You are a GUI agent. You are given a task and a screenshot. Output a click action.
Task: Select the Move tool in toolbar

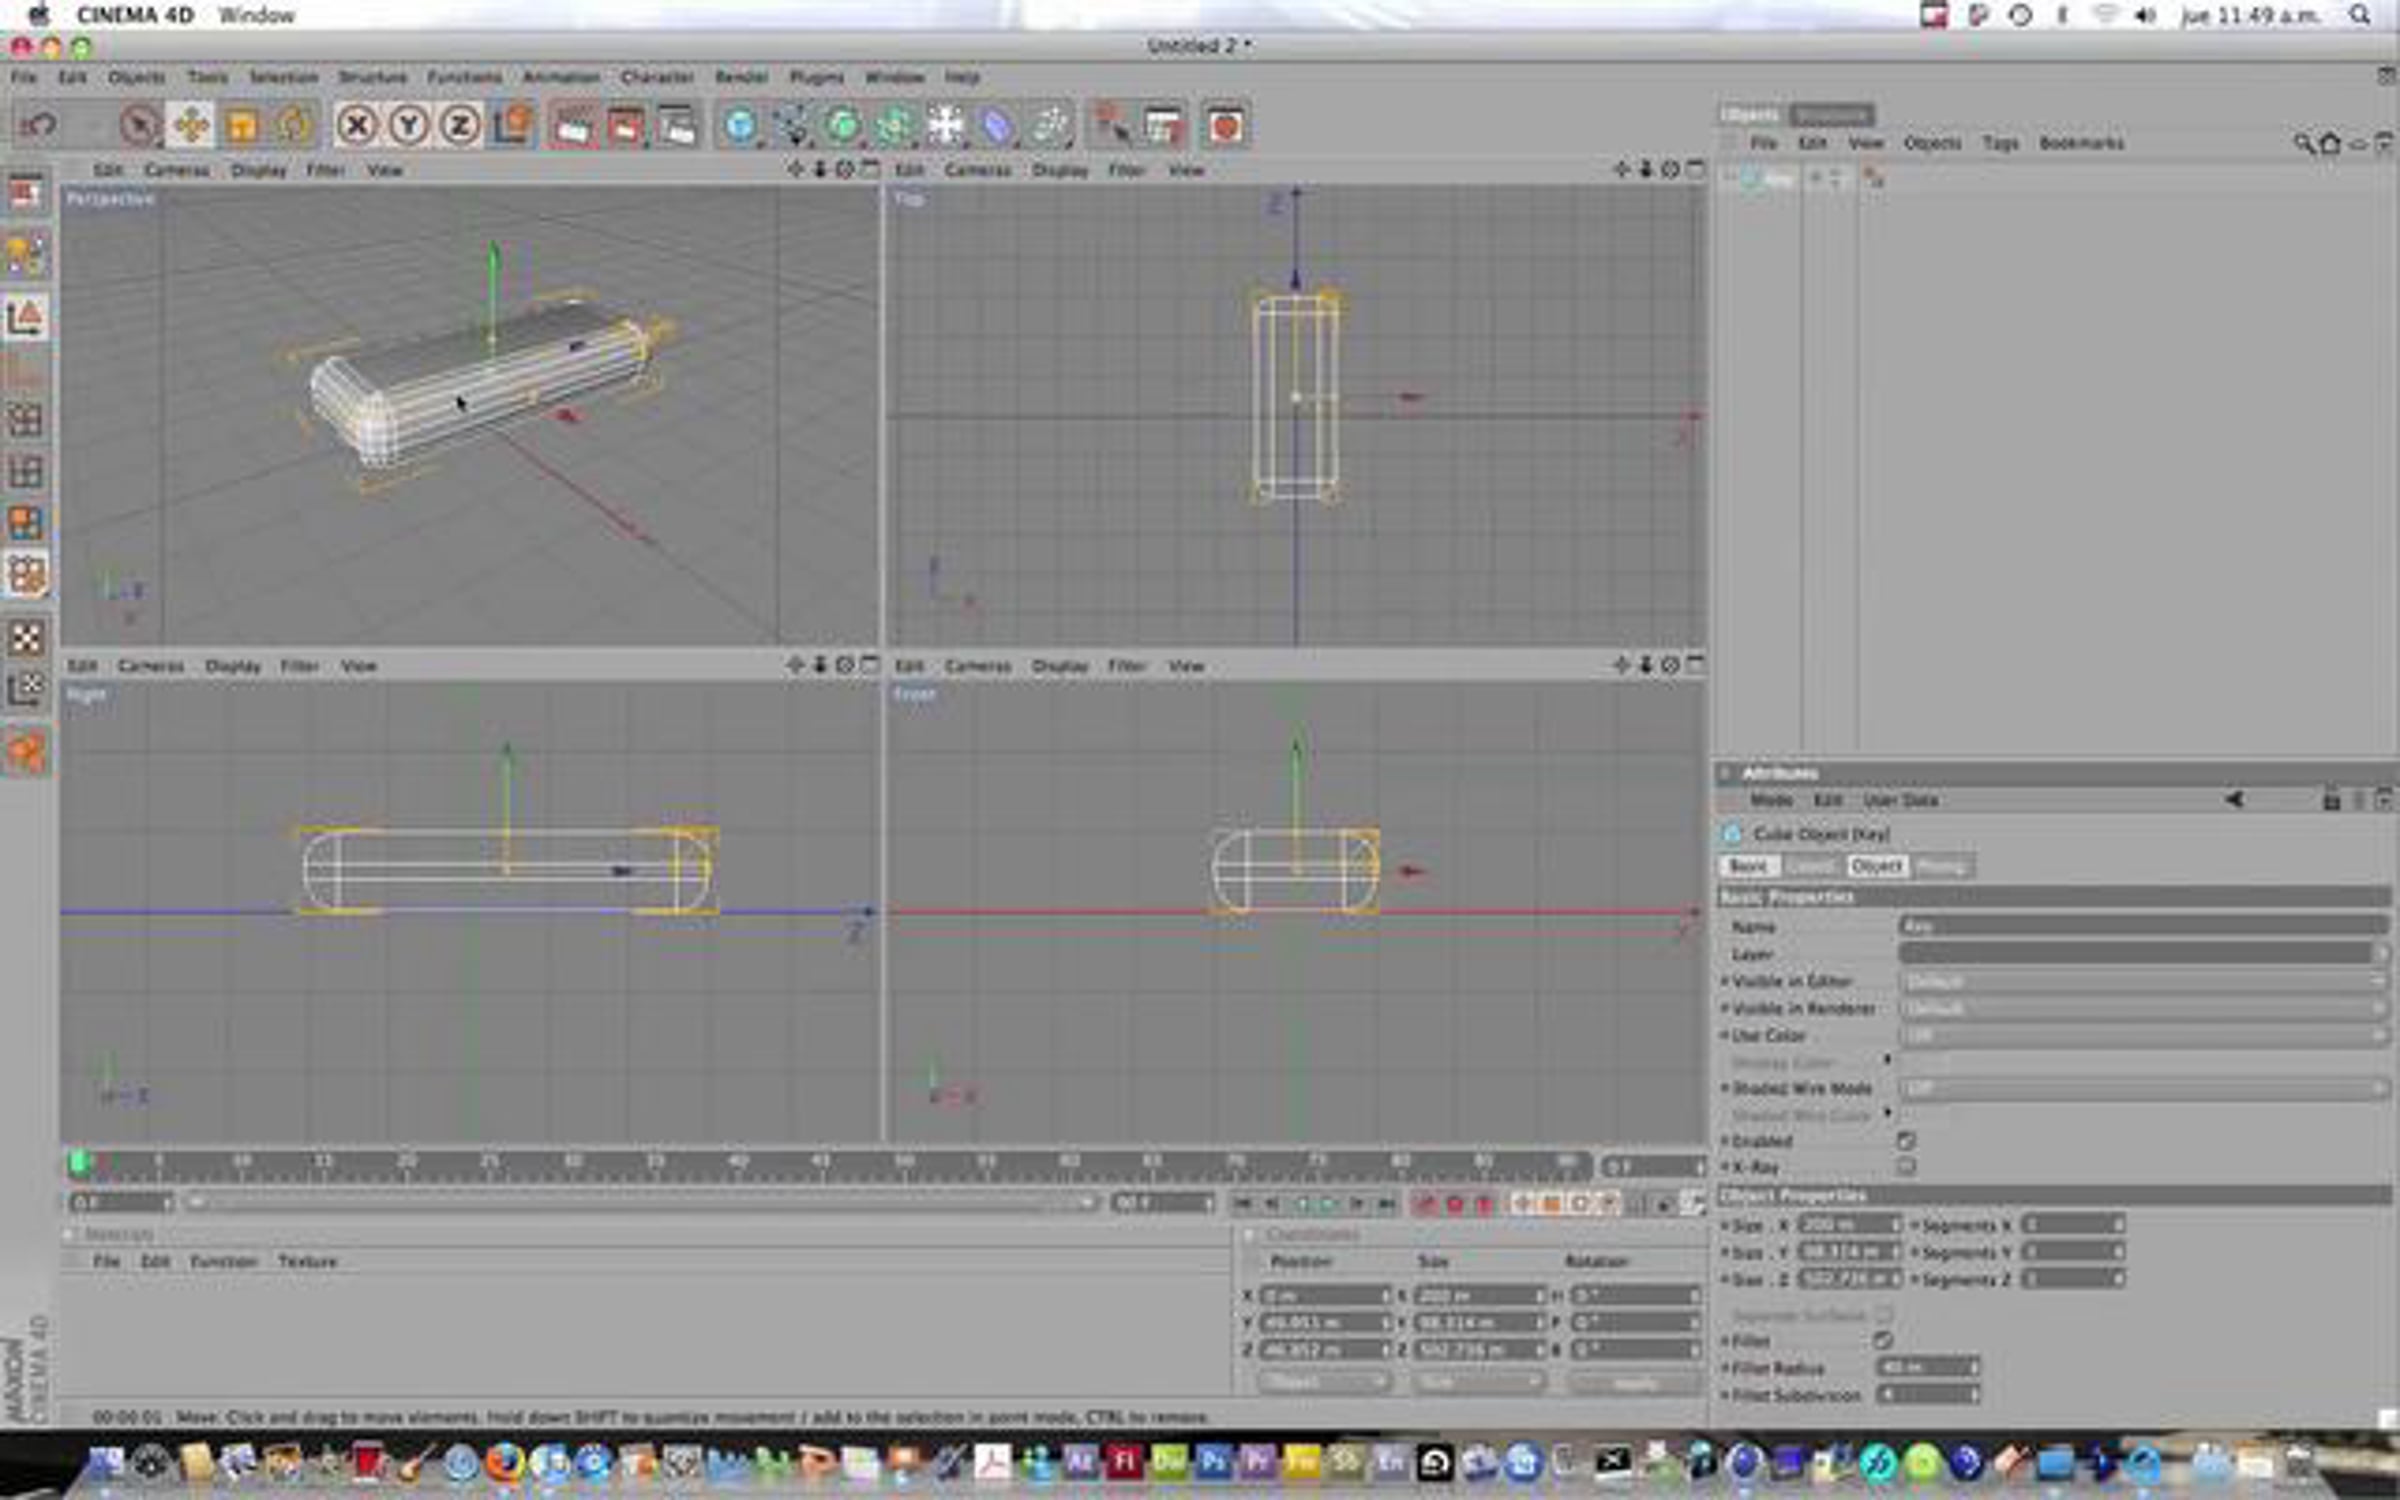[191, 126]
